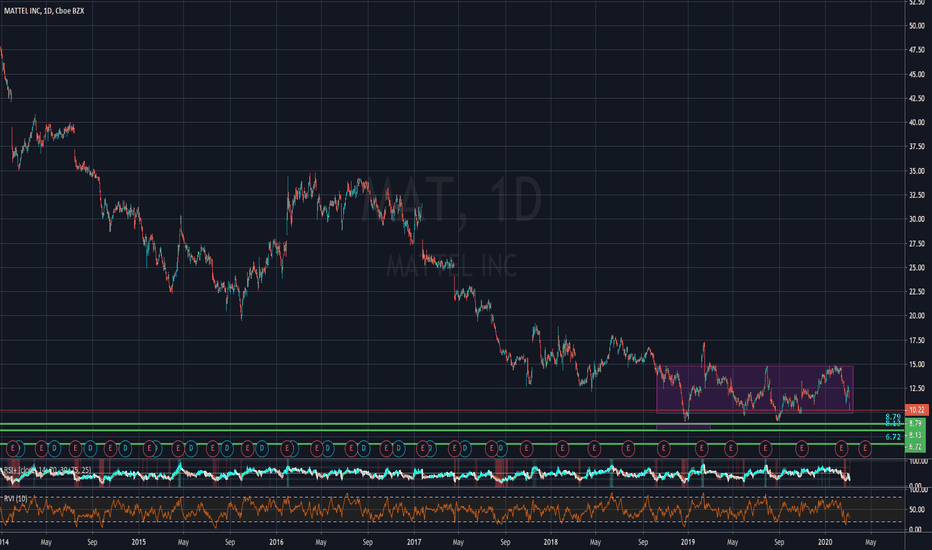Open the May 2014 dividend marker
The width and height of the screenshot is (932, 550).
point(54,448)
